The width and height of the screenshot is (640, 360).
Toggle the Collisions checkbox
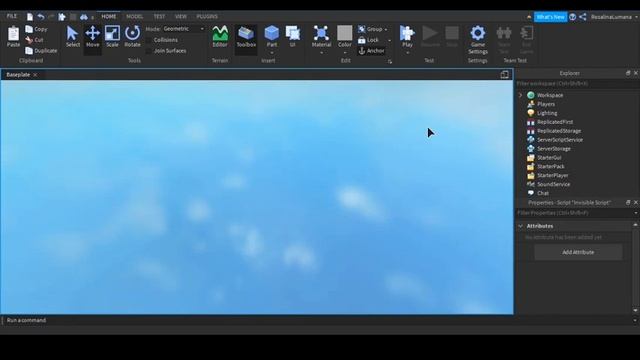click(149, 40)
